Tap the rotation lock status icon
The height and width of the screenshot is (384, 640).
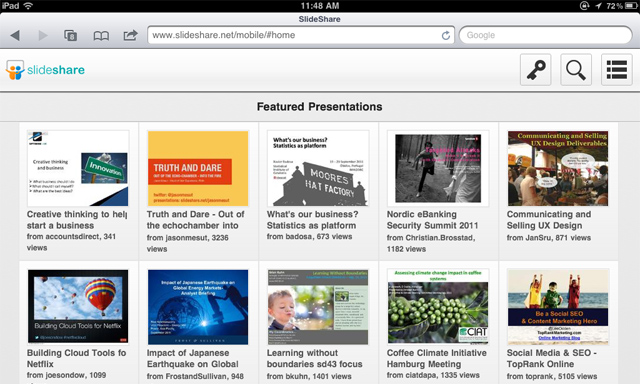point(584,6)
